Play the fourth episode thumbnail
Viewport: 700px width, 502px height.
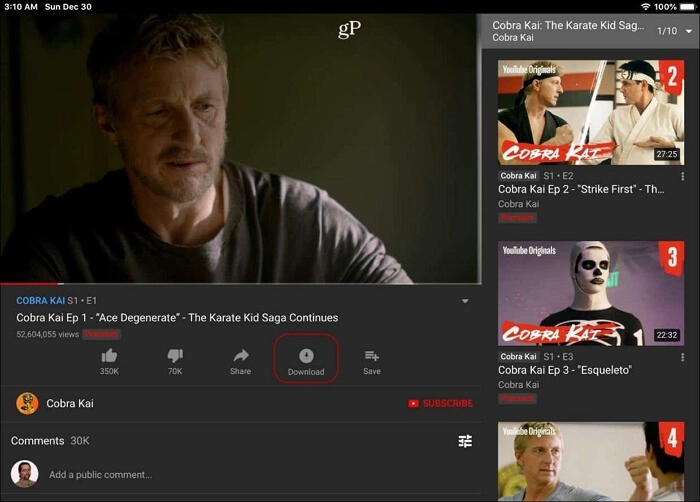(x=590, y=461)
